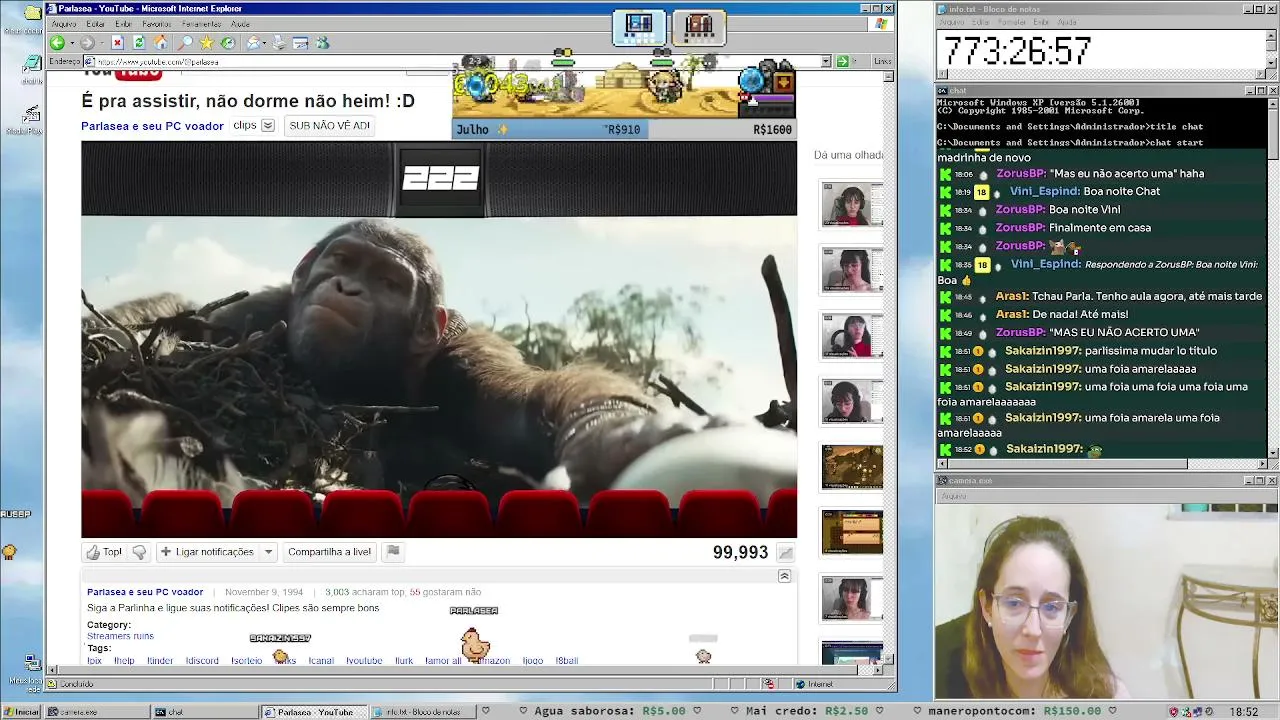Click the first suggested video thumbnail in sidebar
This screenshot has height=720, width=1280.
click(852, 204)
